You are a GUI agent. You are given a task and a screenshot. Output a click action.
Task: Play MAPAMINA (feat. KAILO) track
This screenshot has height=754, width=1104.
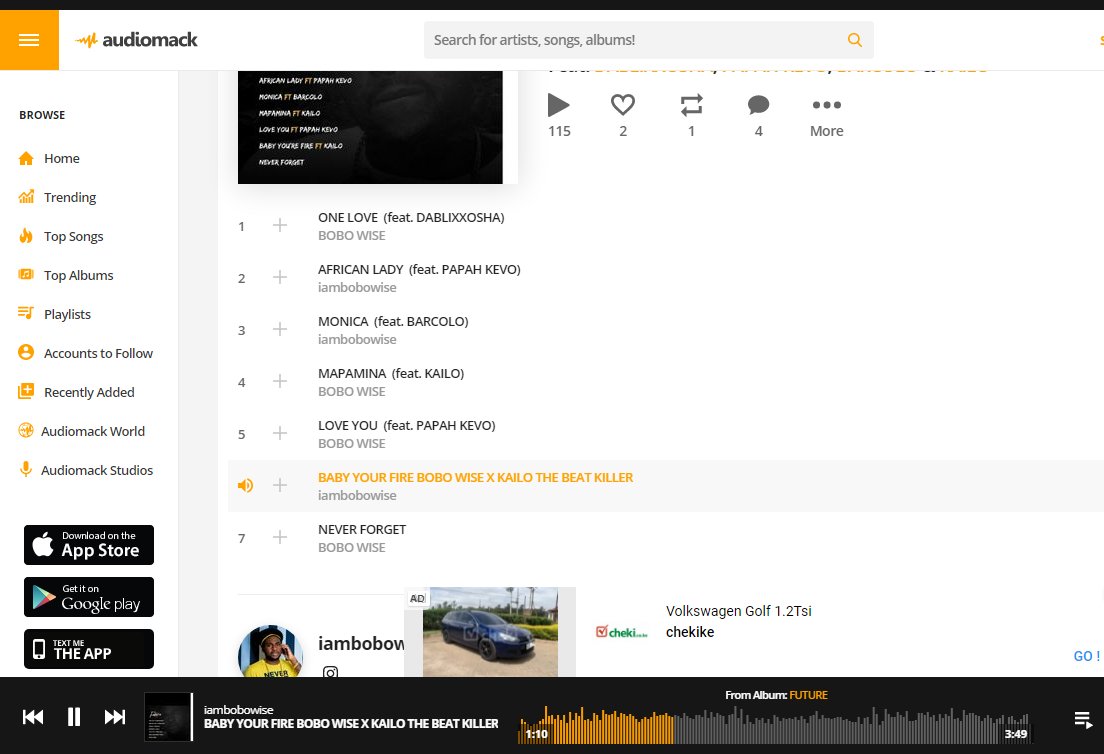coord(391,374)
